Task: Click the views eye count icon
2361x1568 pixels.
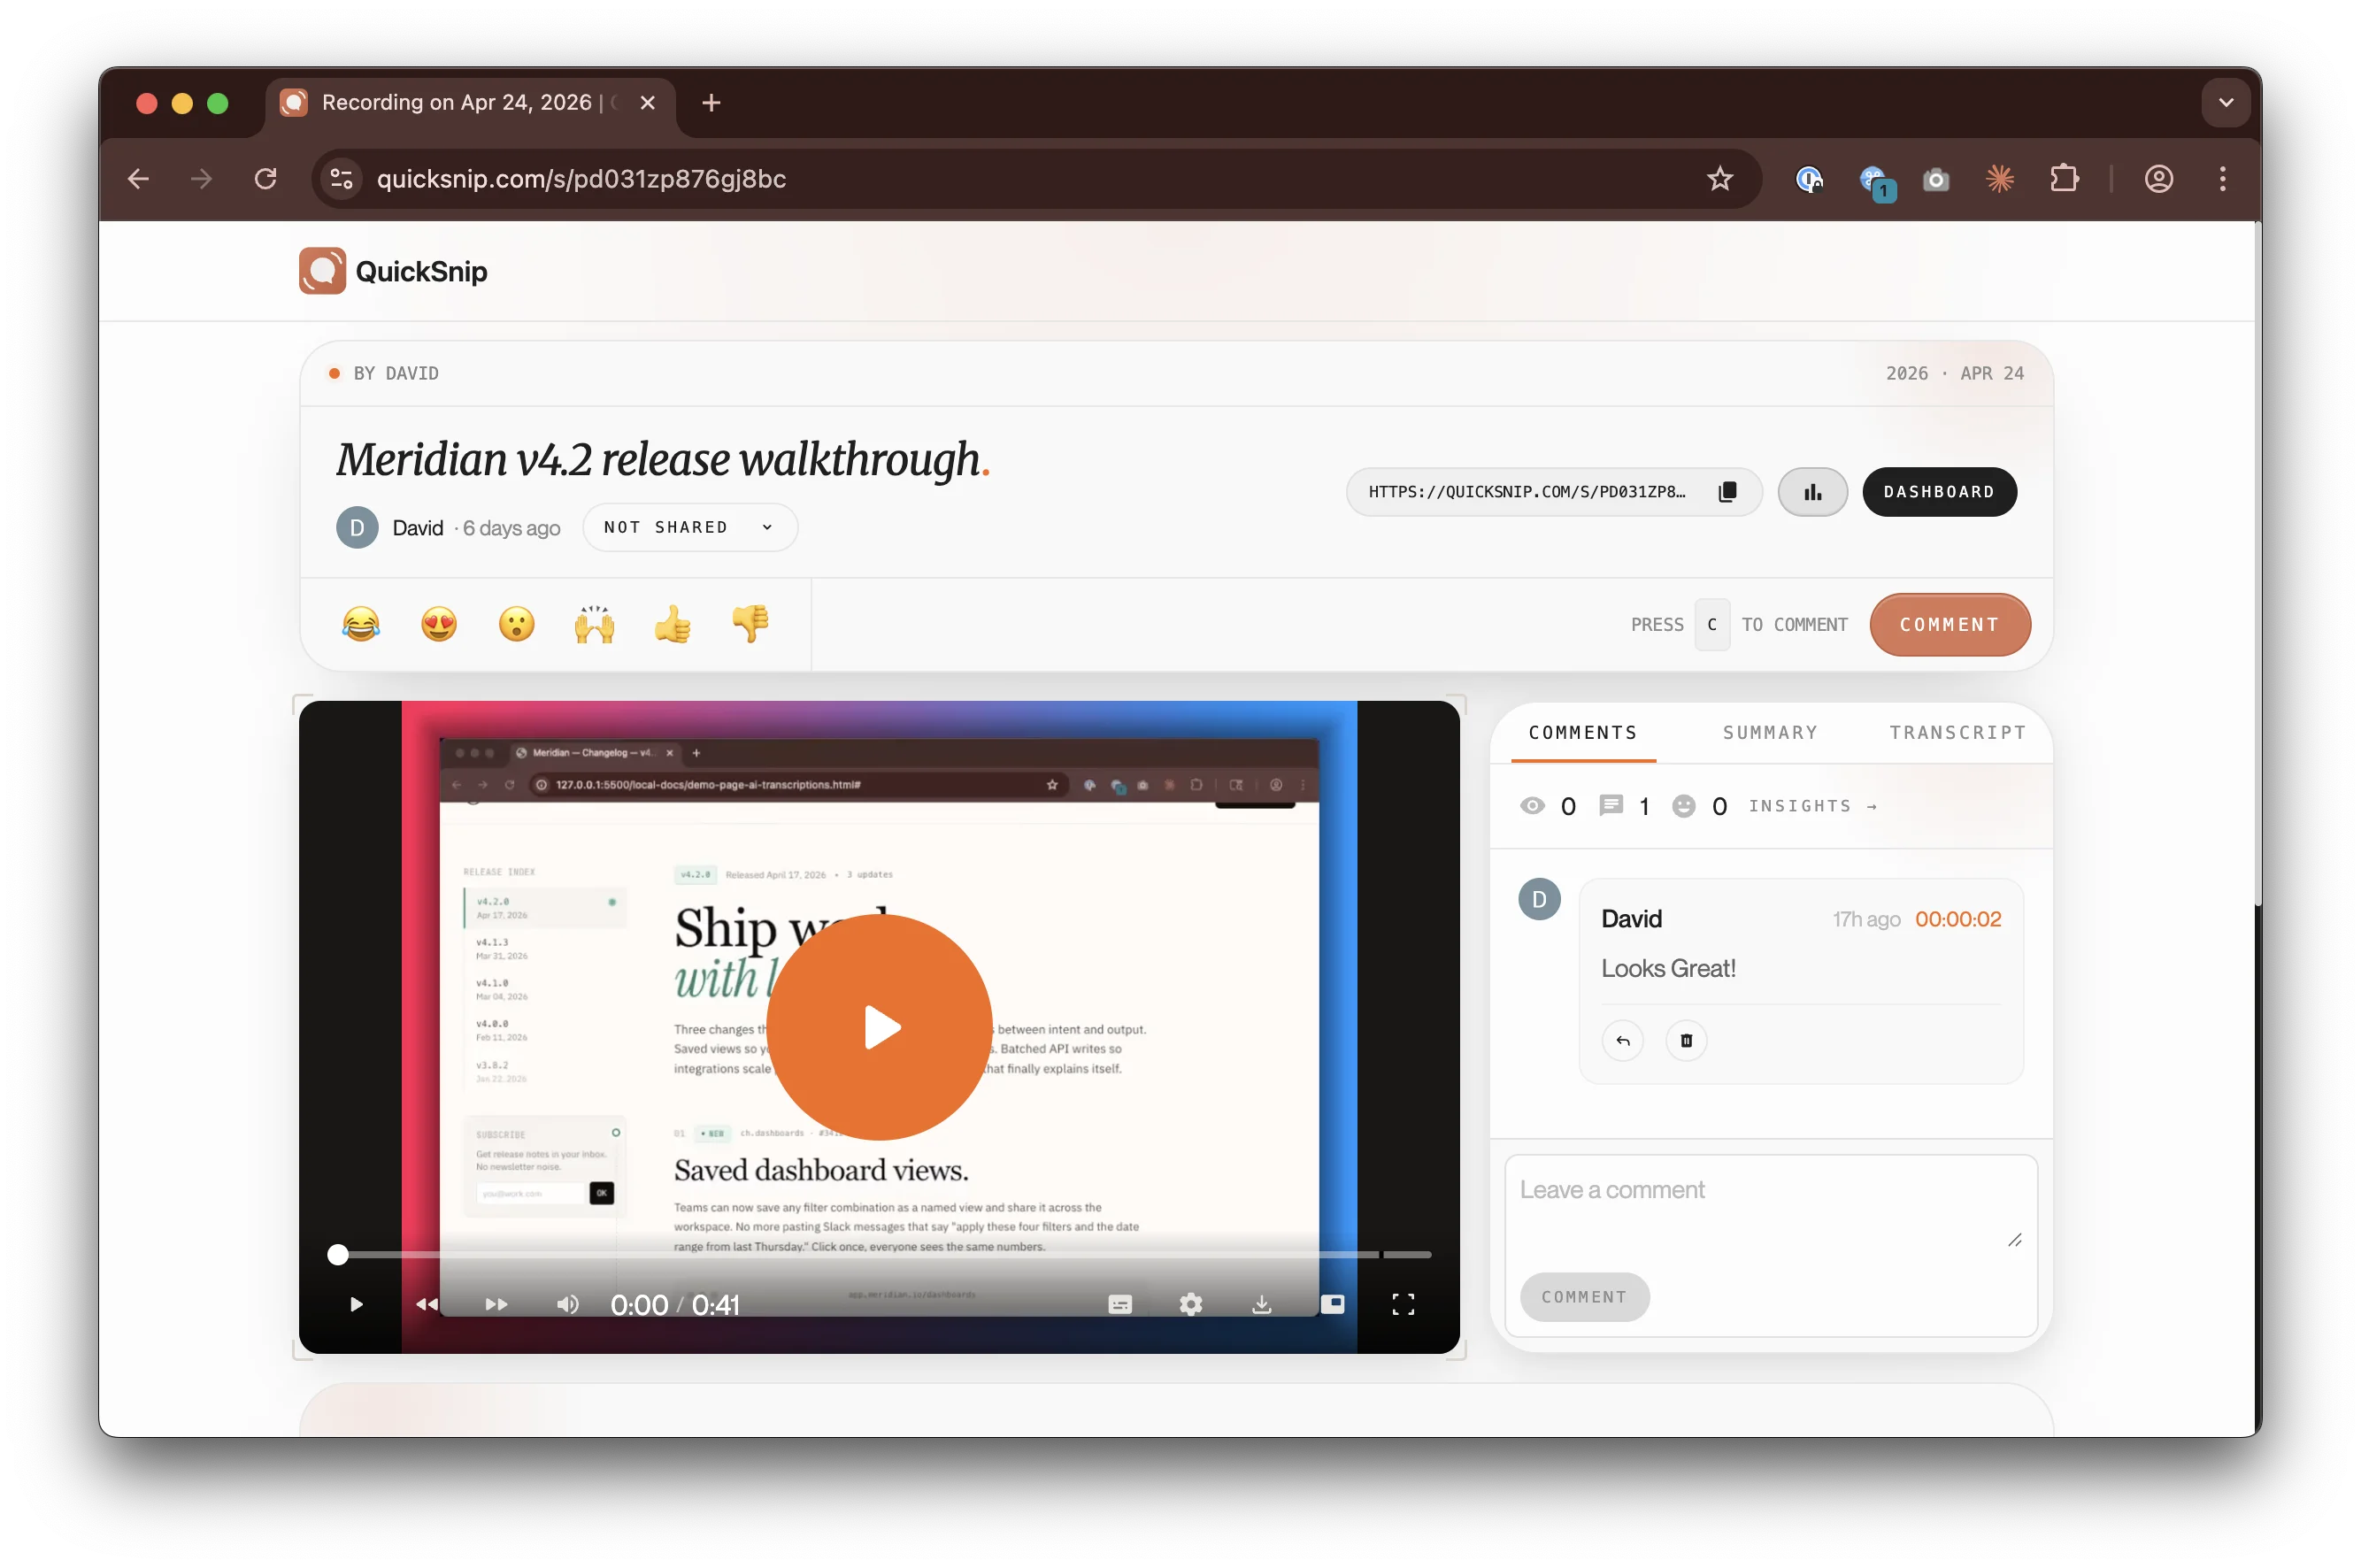Action: pyautogui.click(x=1531, y=806)
